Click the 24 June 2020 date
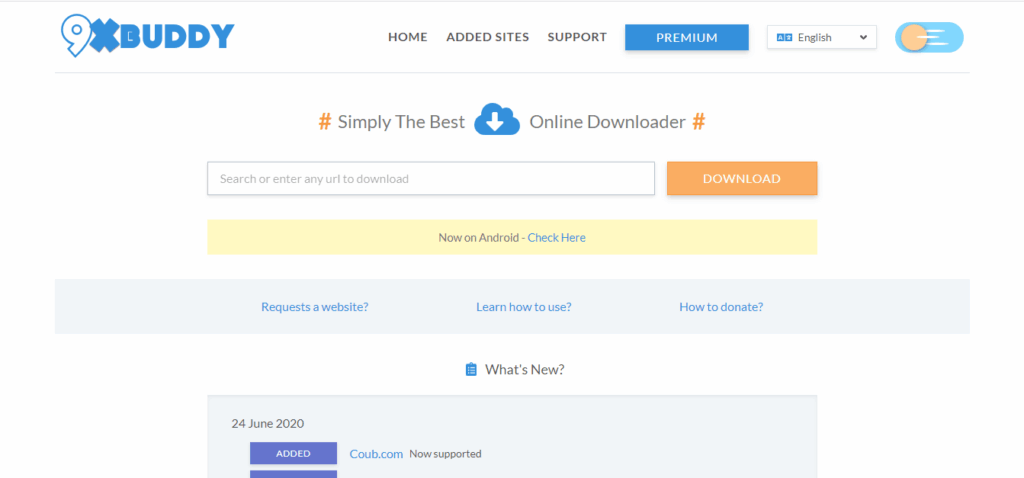This screenshot has width=1024, height=478. coord(268,423)
